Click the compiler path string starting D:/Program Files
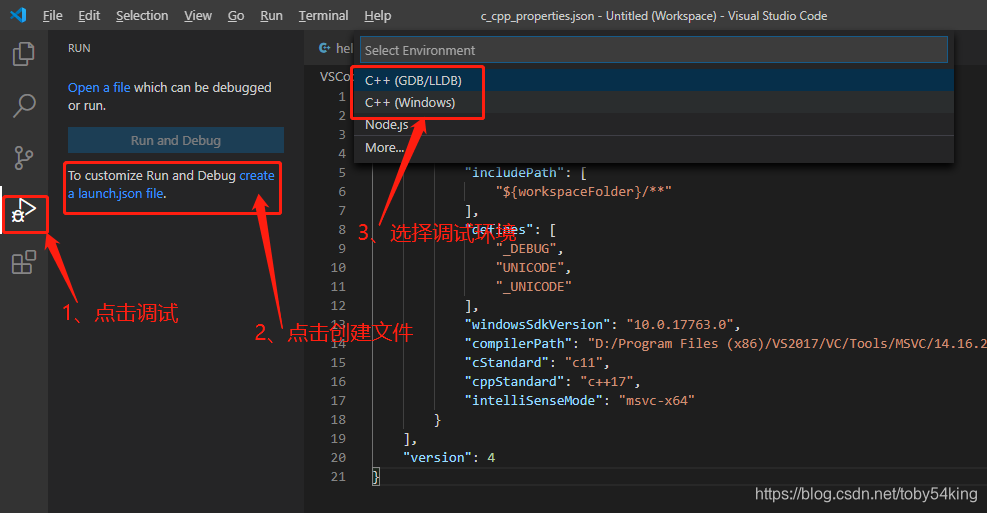Viewport: 987px width, 513px height. click(787, 343)
